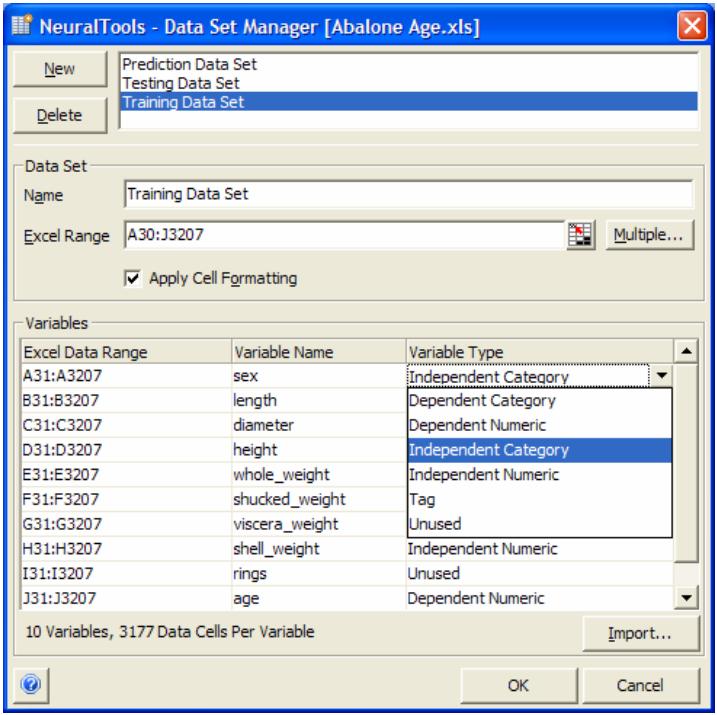Screen dimensions: 717x715
Task: Click the Excel range selector icon
Action: click(580, 235)
